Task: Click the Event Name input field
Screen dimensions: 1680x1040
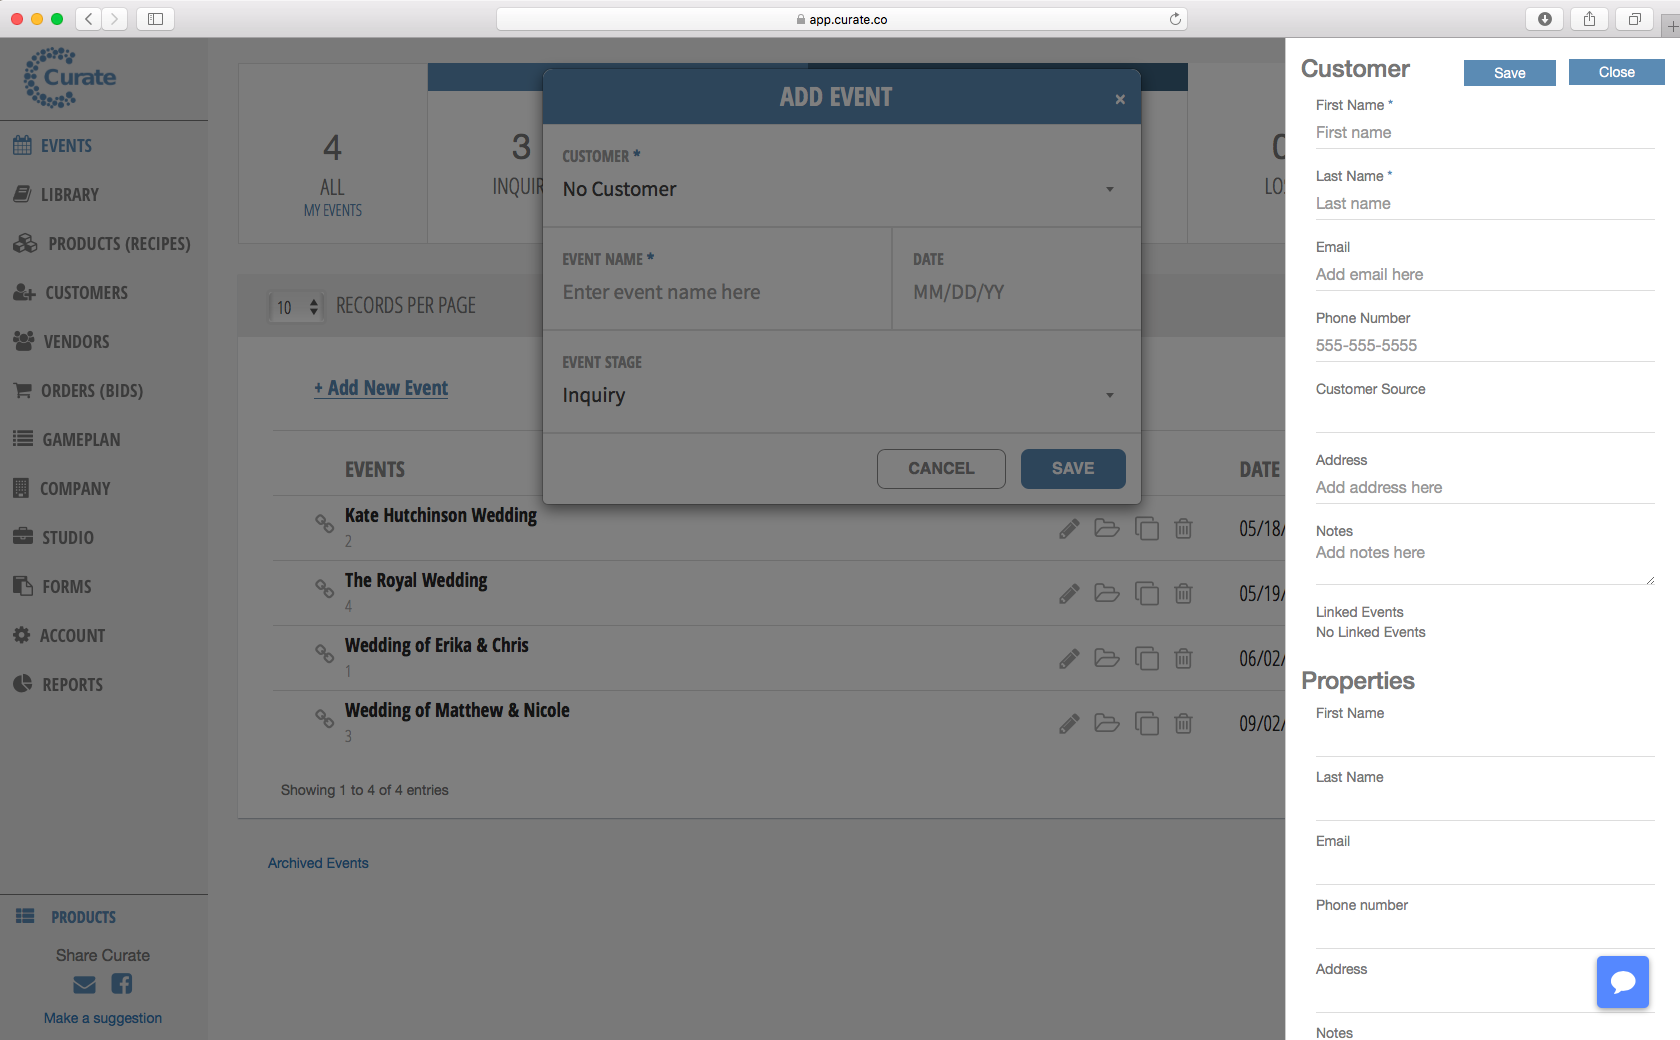Action: 715,293
